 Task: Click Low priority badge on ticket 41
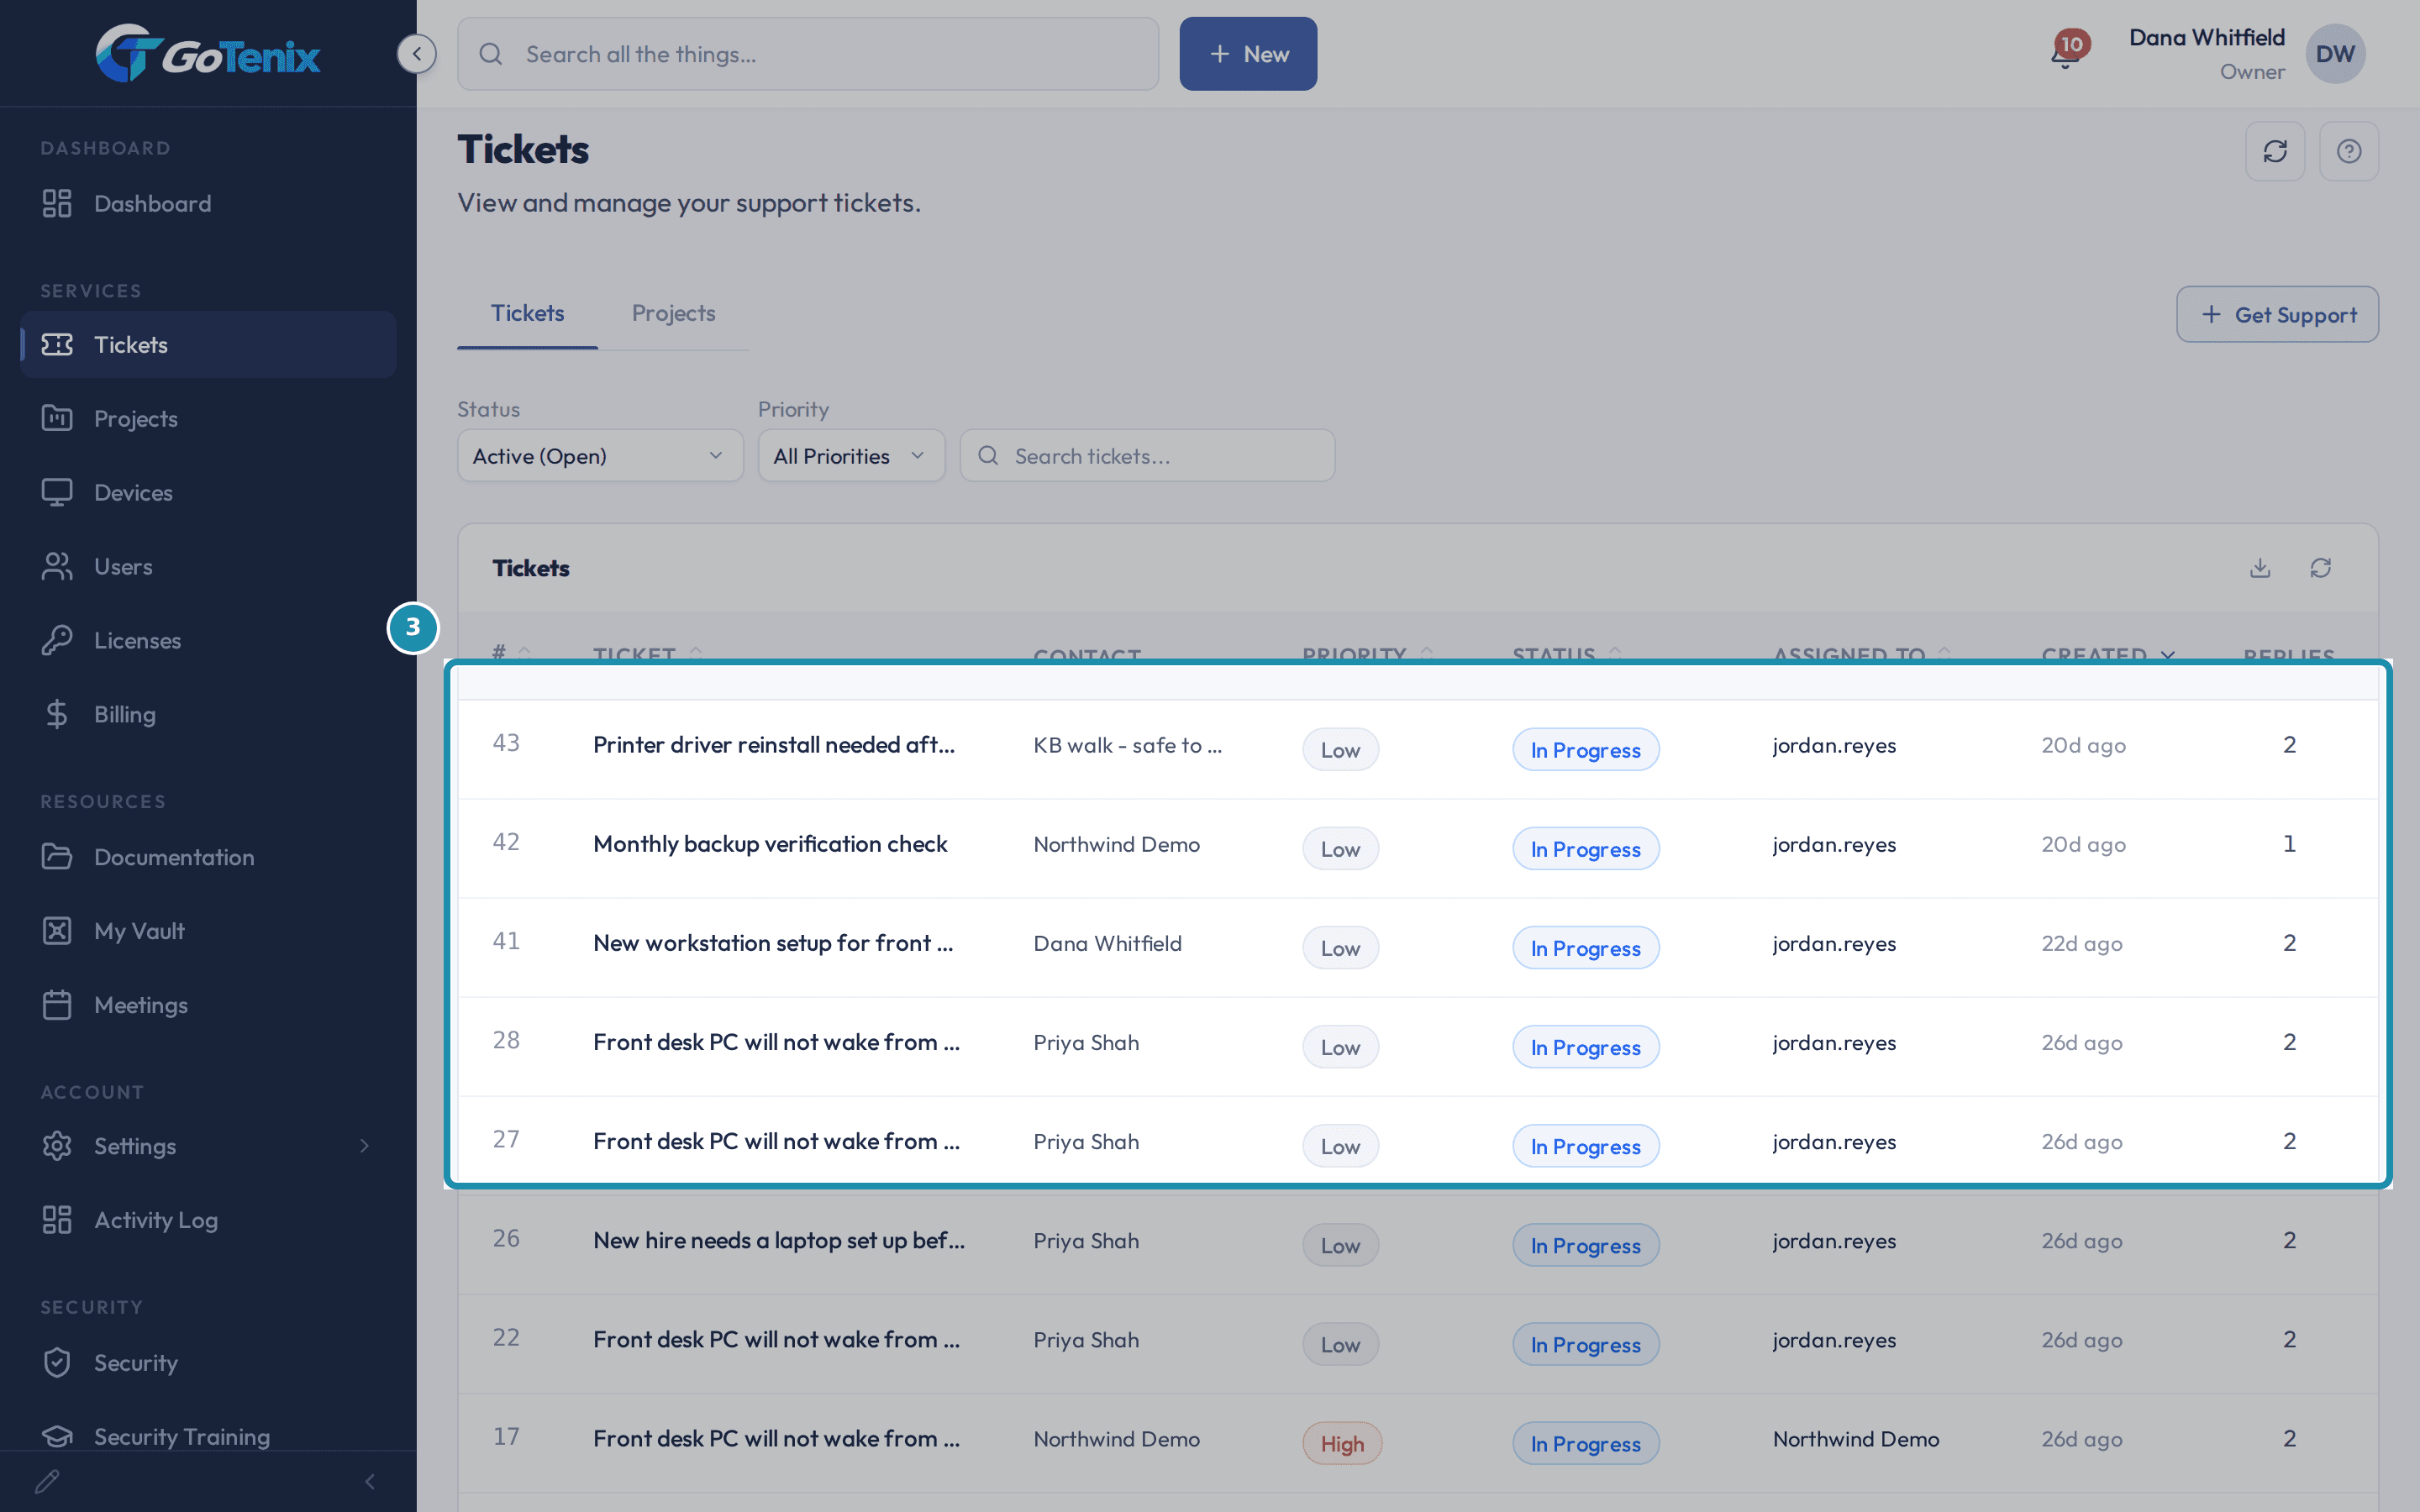point(1340,948)
